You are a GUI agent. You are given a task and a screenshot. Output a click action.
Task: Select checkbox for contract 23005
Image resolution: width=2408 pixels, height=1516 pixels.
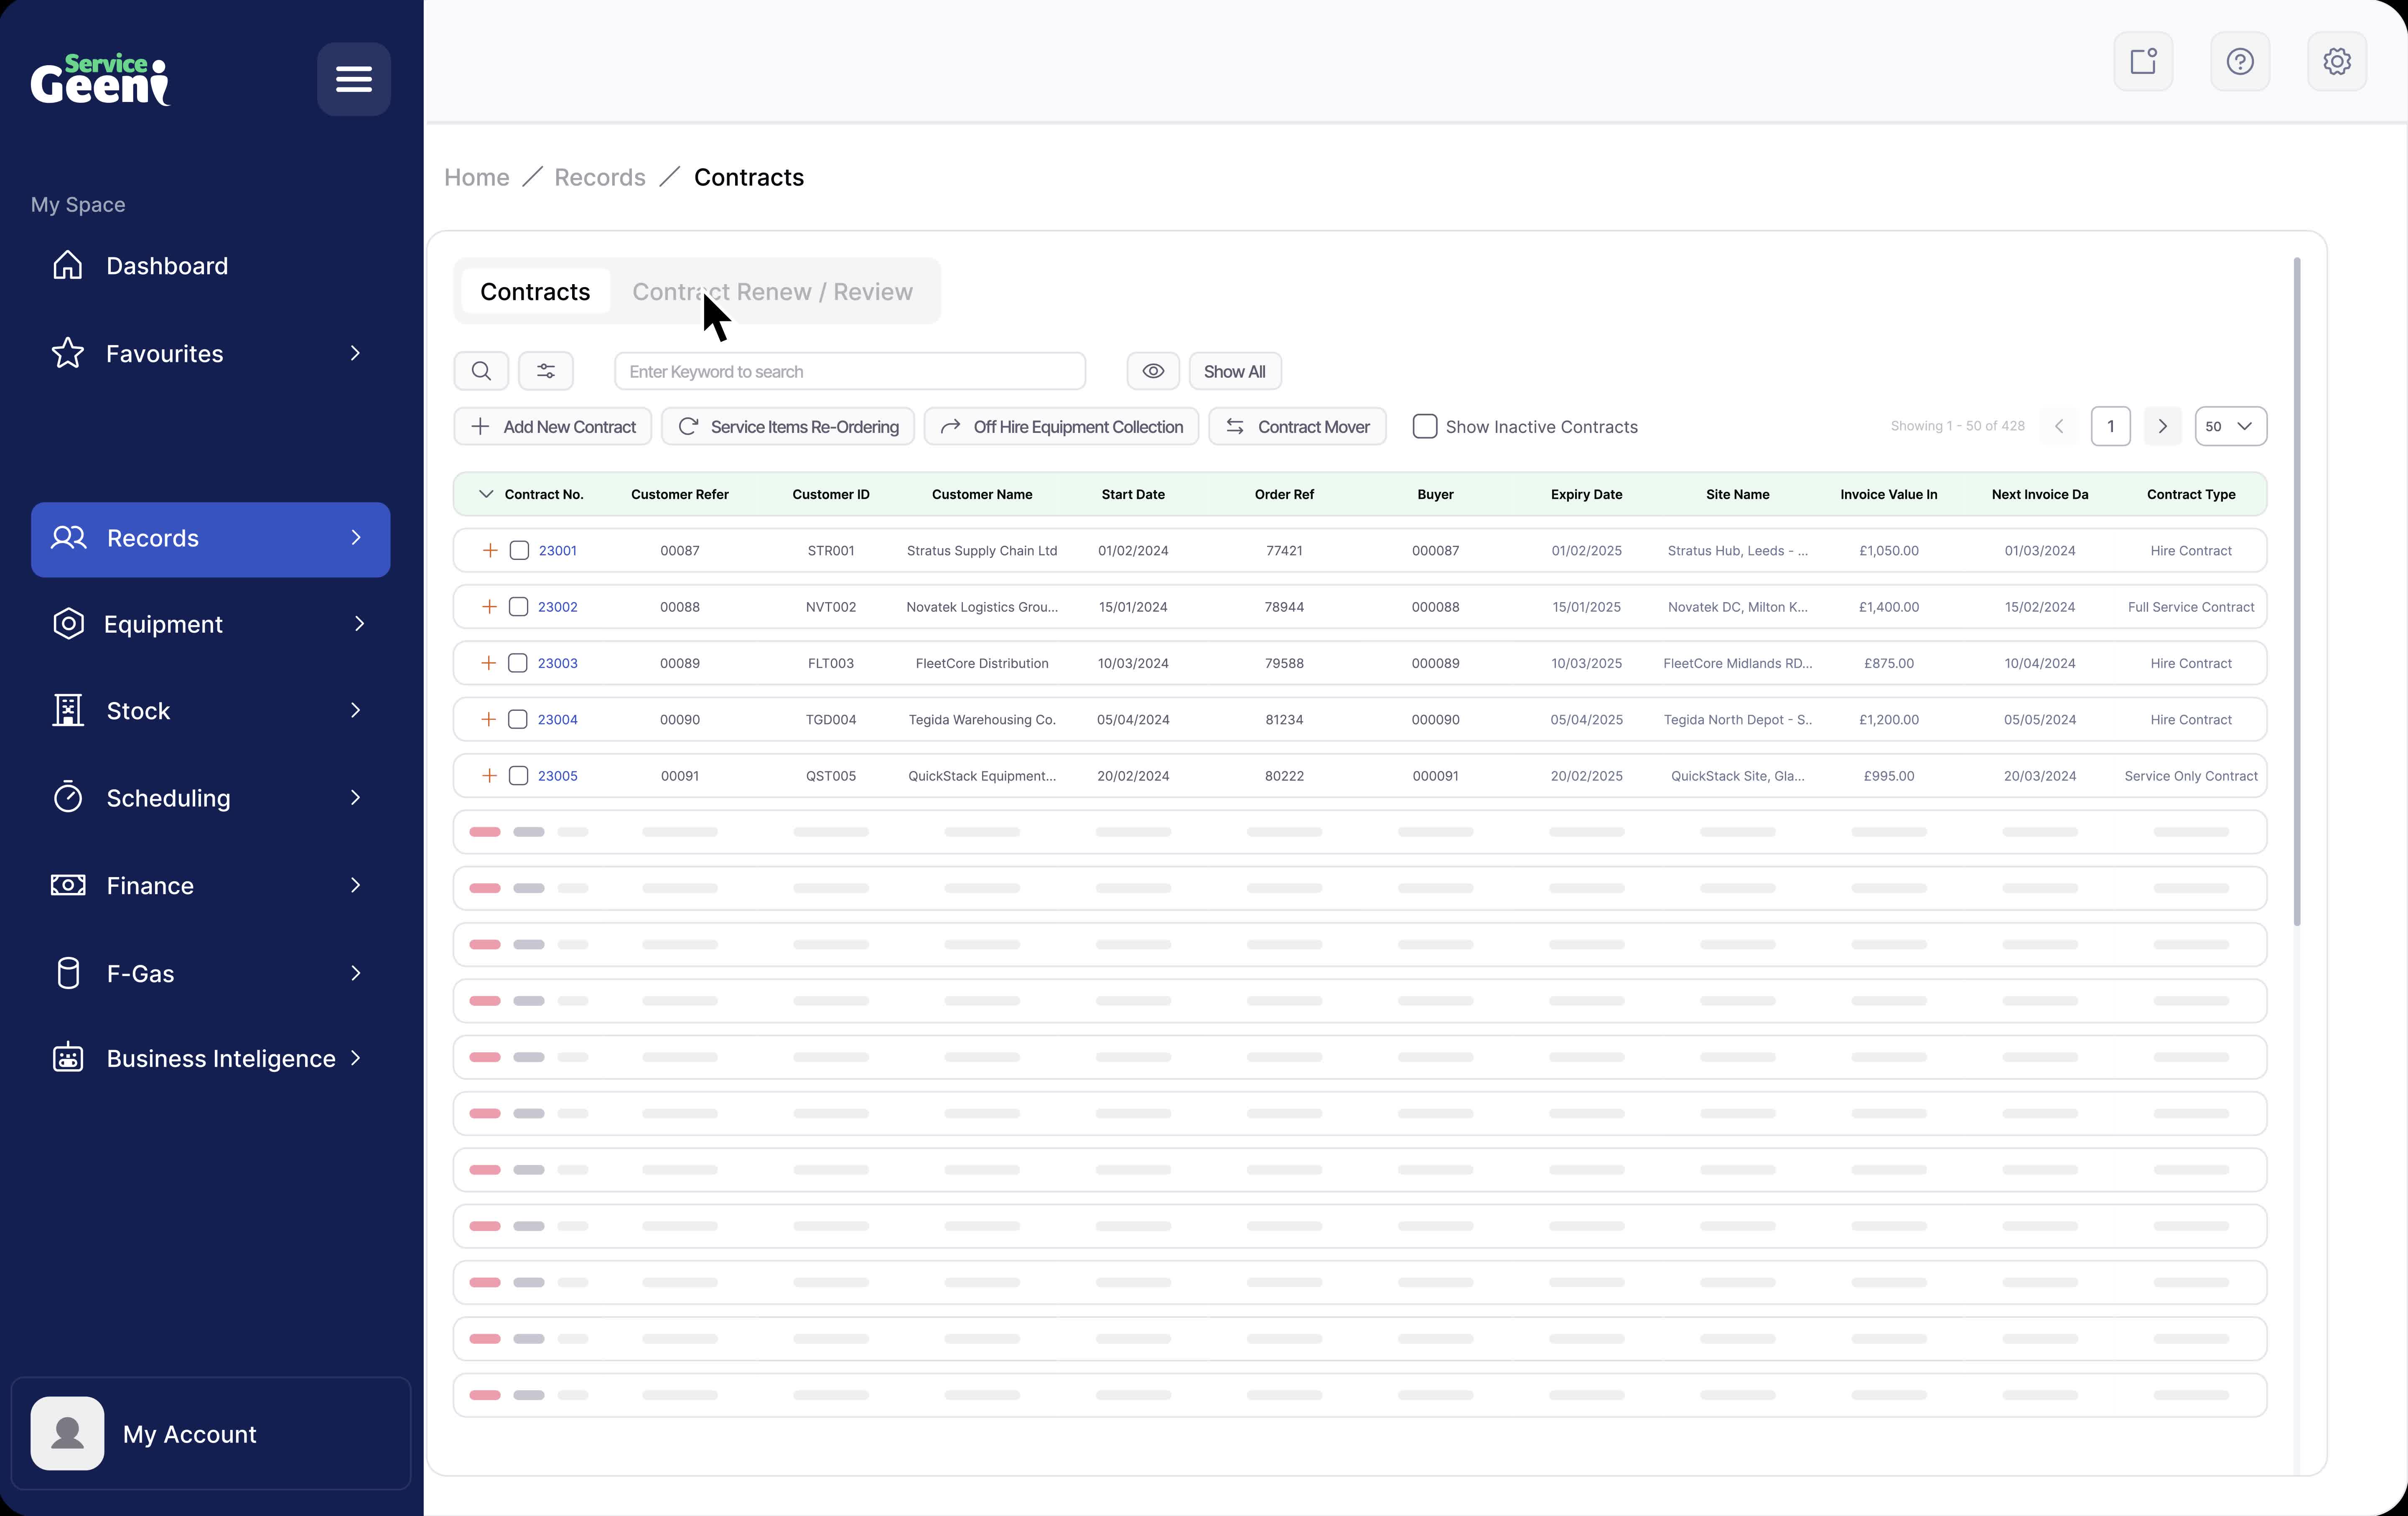pyautogui.click(x=518, y=776)
